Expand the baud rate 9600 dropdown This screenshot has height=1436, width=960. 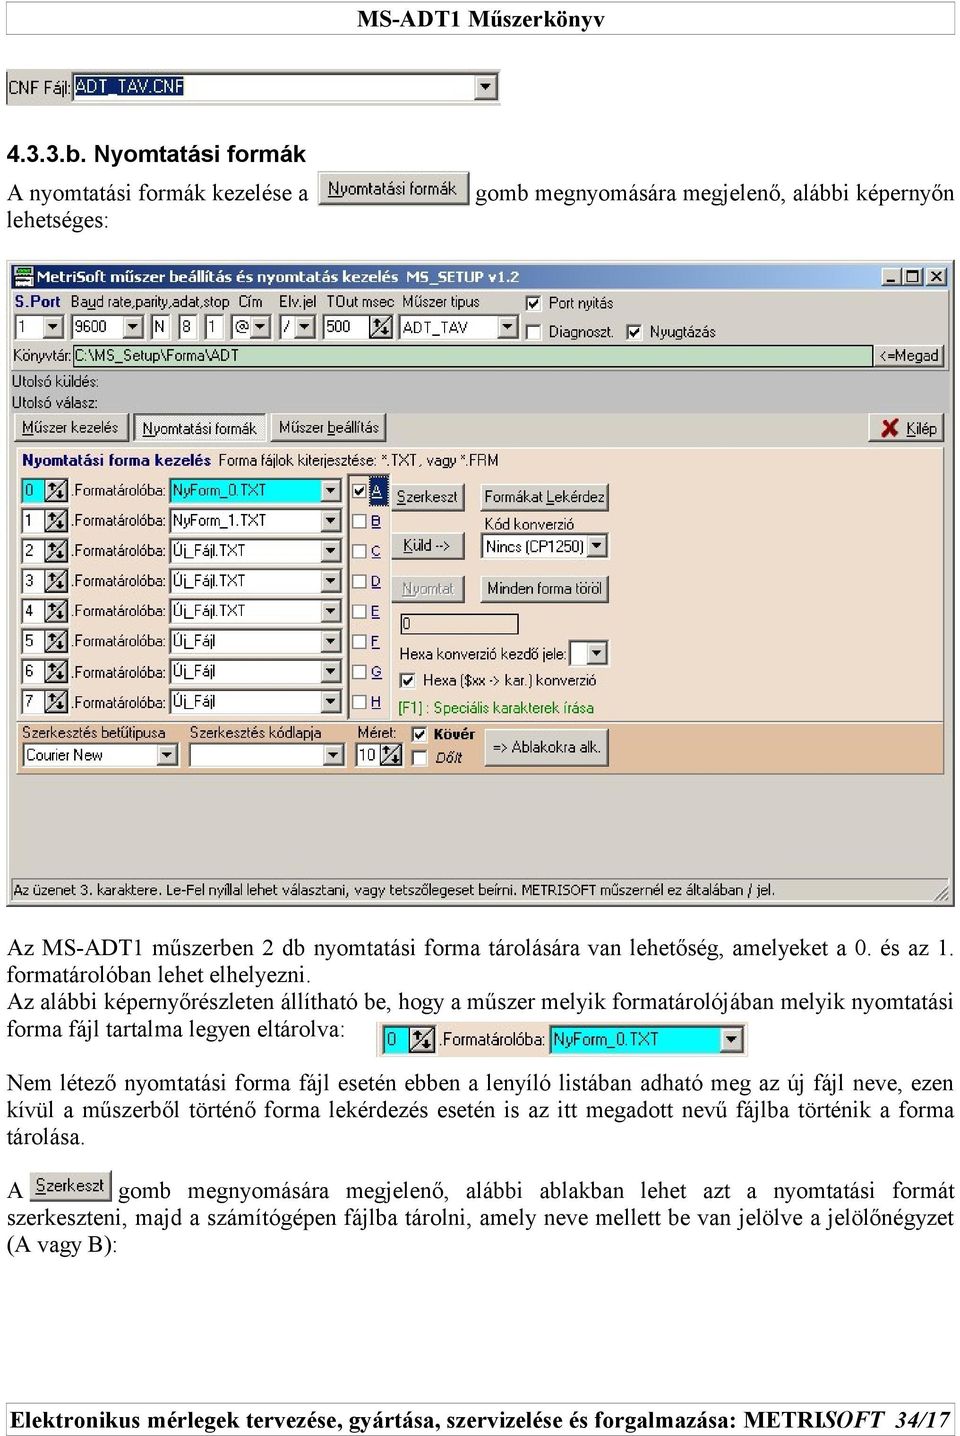click(133, 327)
